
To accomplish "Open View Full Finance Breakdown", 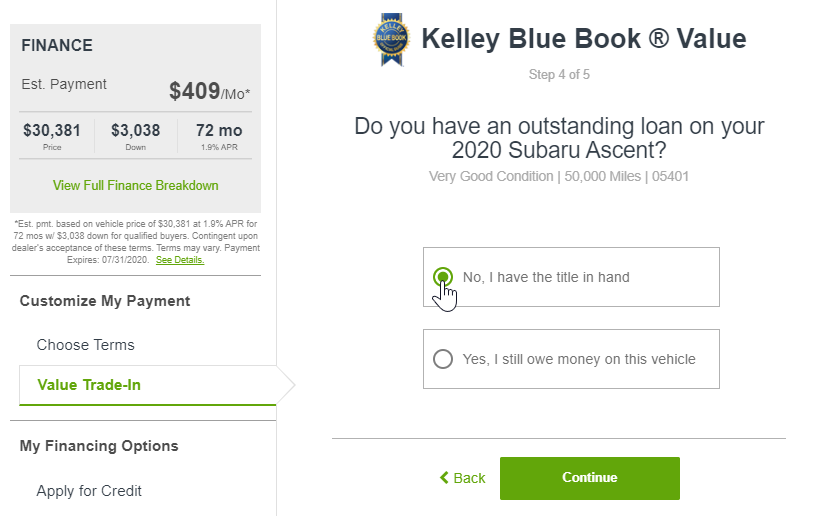I will point(136,186).
